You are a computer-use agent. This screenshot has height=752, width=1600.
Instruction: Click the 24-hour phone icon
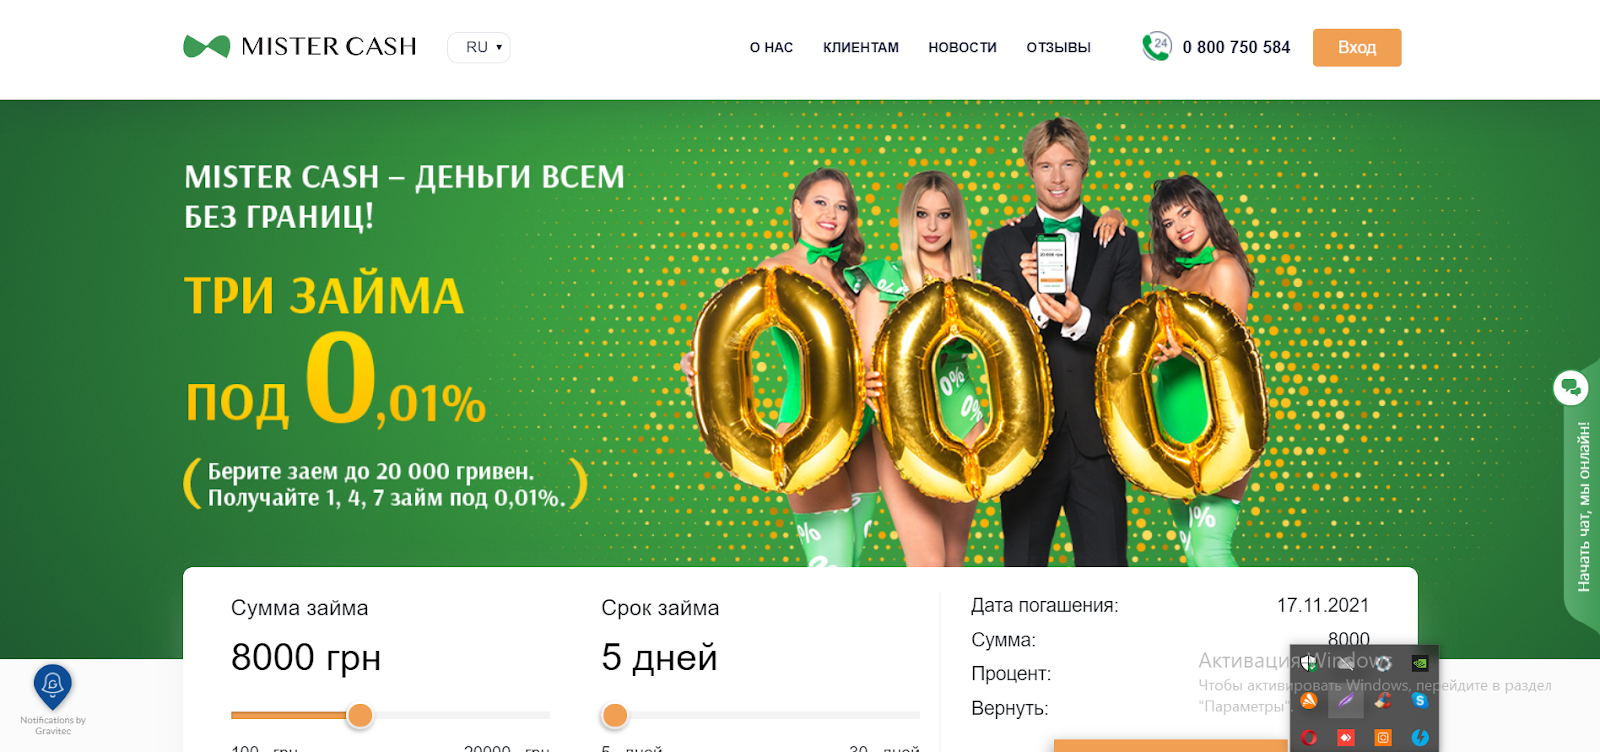(x=1157, y=46)
